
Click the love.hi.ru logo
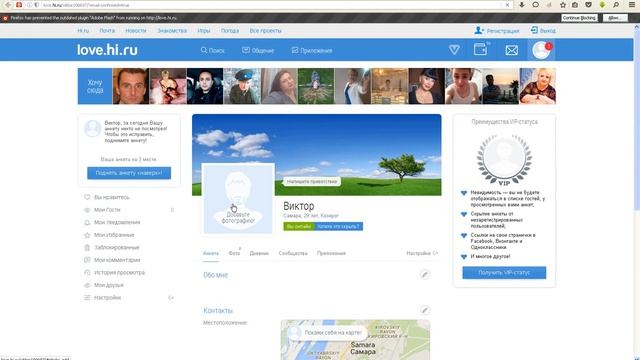(107, 50)
